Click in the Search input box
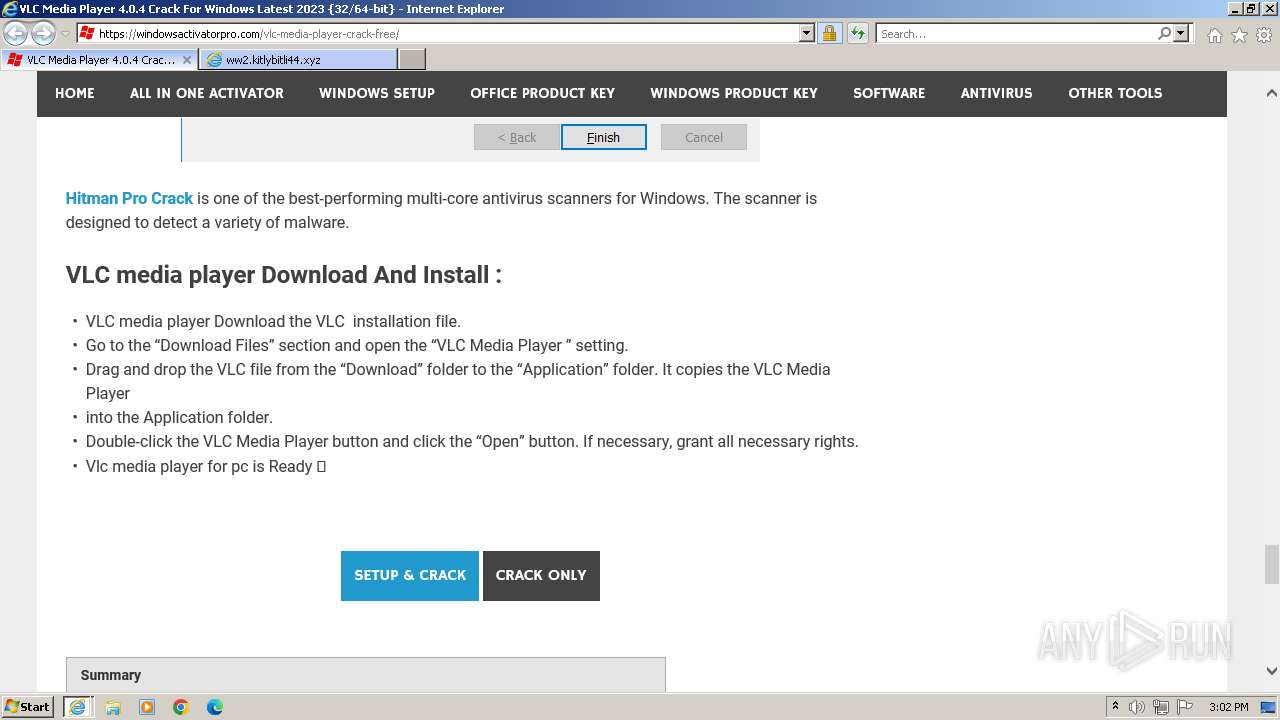This screenshot has width=1280, height=720. tap(1015, 33)
